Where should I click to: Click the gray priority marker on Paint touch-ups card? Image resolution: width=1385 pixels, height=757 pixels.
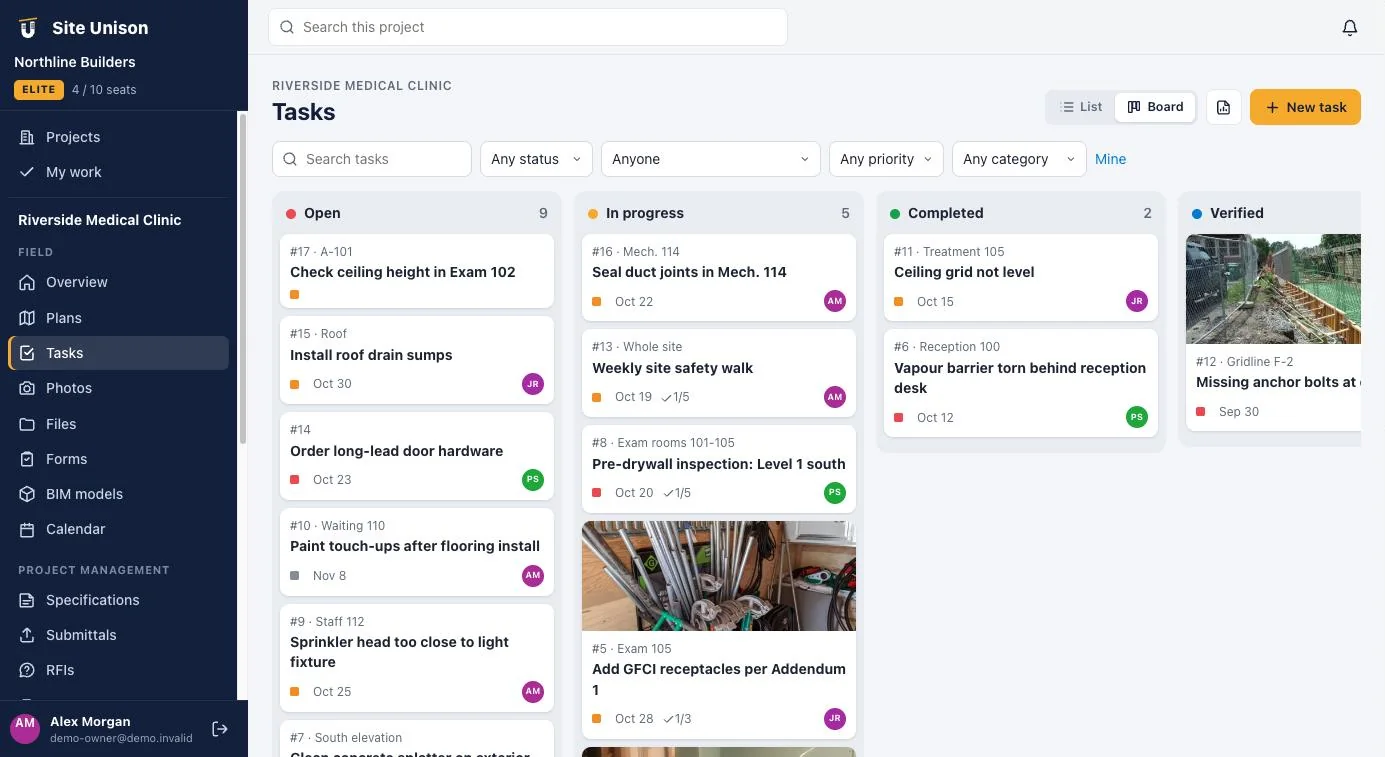click(x=295, y=576)
